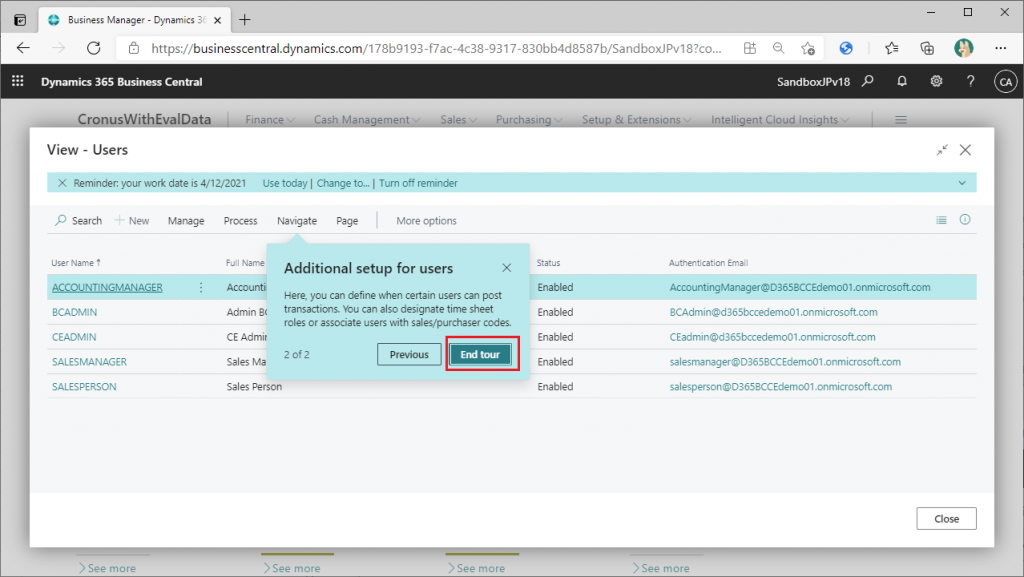This screenshot has height=577, width=1024.
Task: Show the list view layout icon
Action: pyautogui.click(x=941, y=220)
